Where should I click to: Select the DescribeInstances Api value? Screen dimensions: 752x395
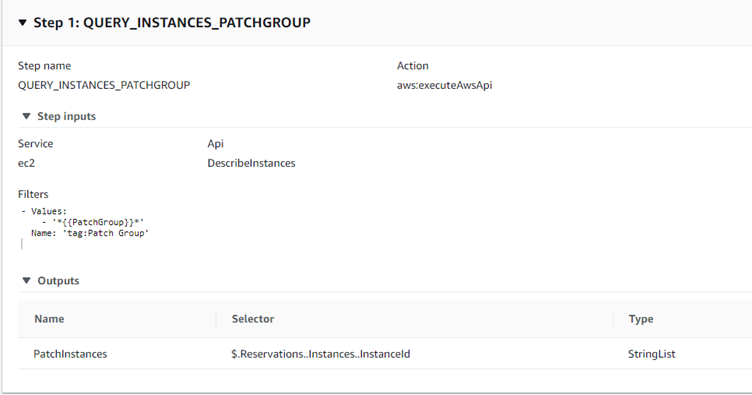[x=251, y=163]
